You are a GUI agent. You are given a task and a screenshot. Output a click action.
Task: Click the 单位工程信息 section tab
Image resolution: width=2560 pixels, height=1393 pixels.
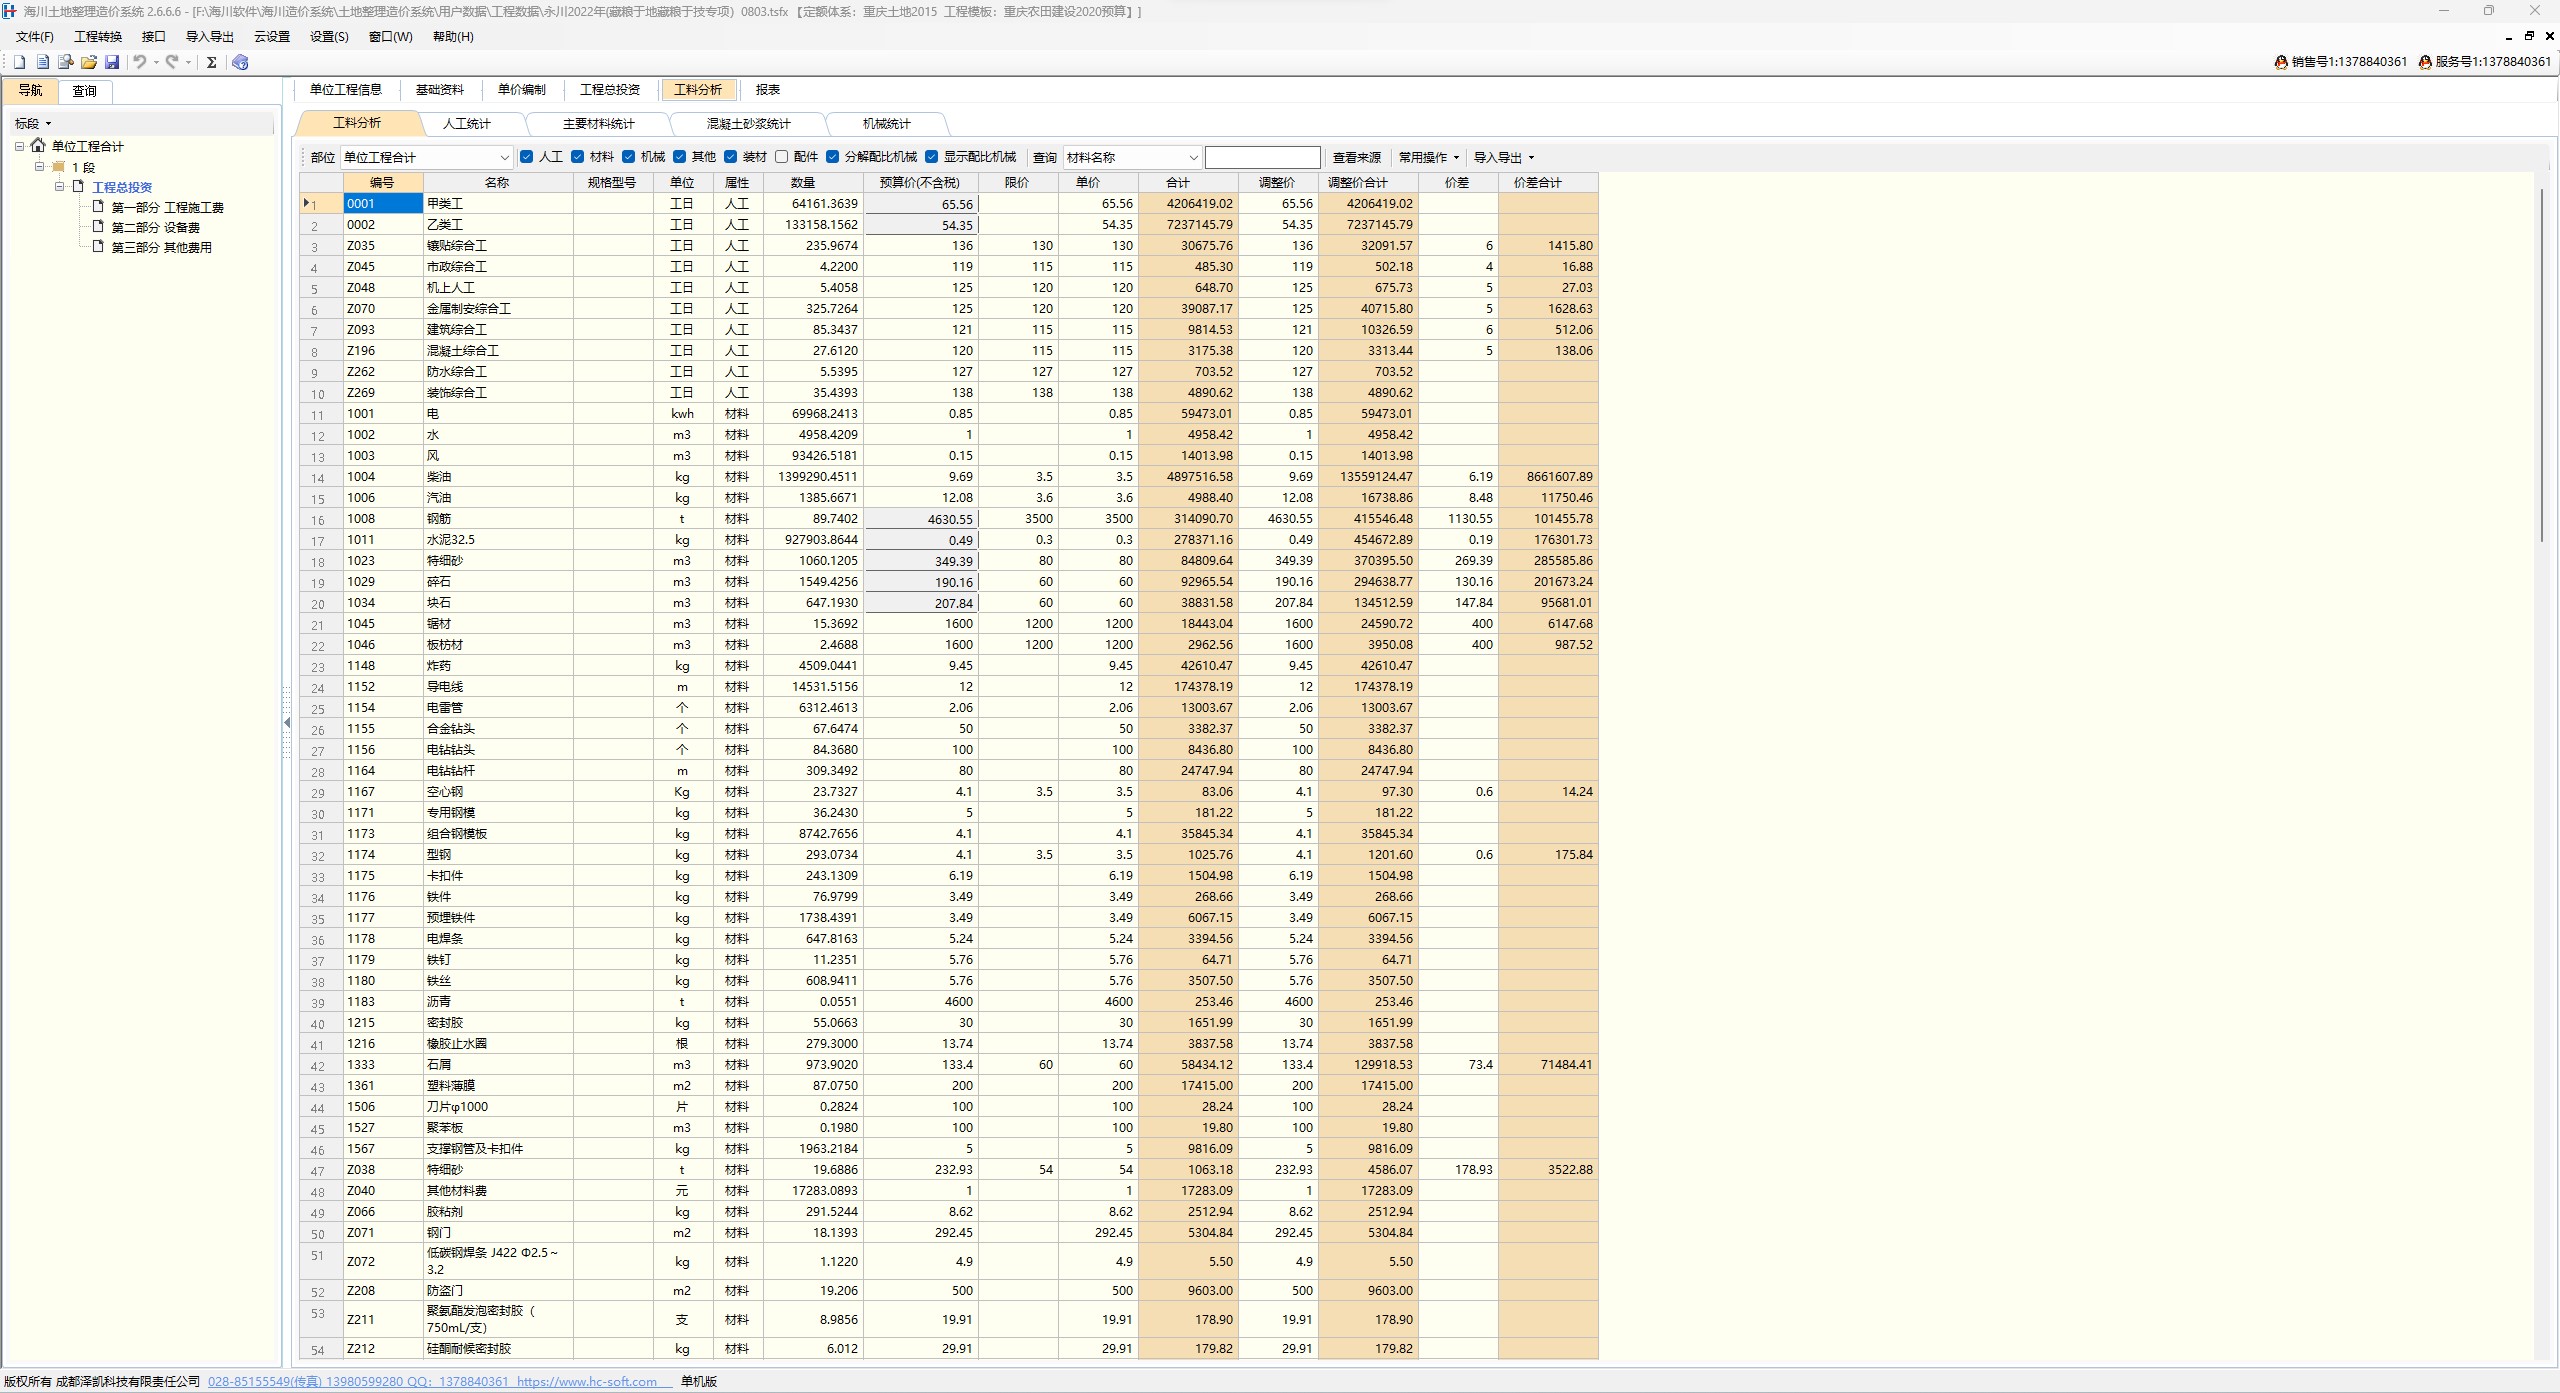coord(346,90)
